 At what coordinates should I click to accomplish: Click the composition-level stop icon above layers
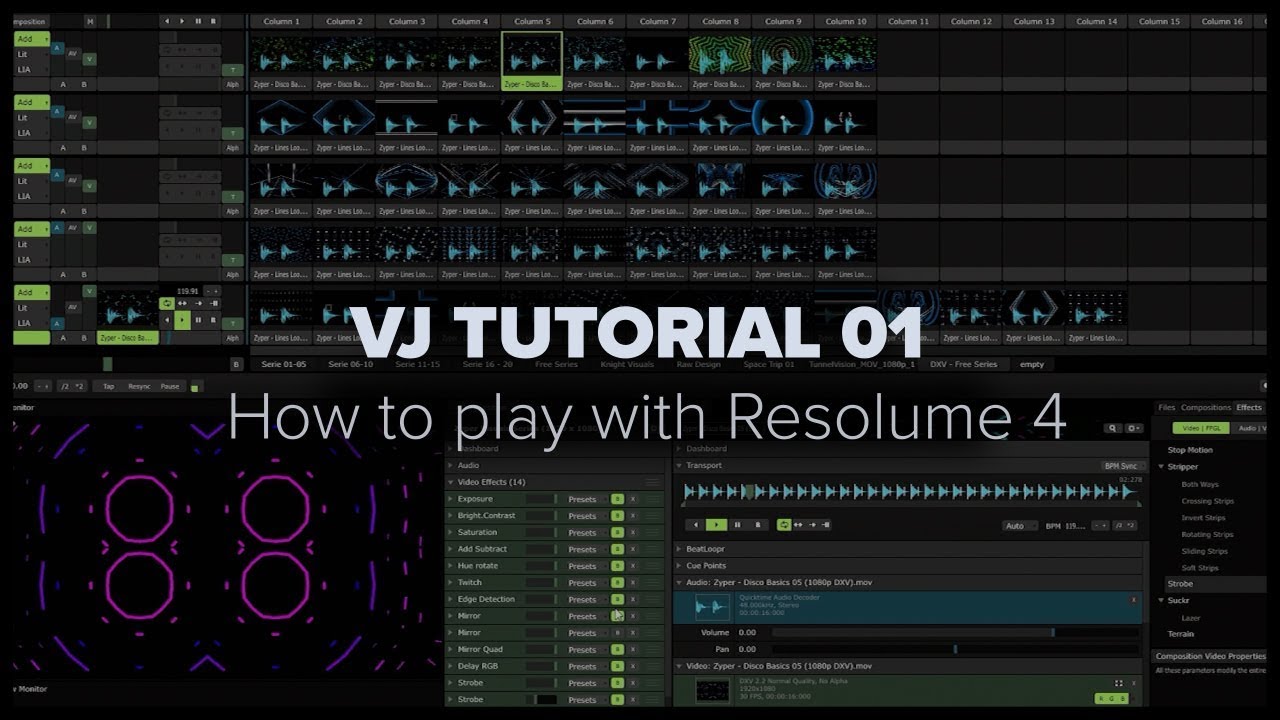pyautogui.click(x=214, y=21)
